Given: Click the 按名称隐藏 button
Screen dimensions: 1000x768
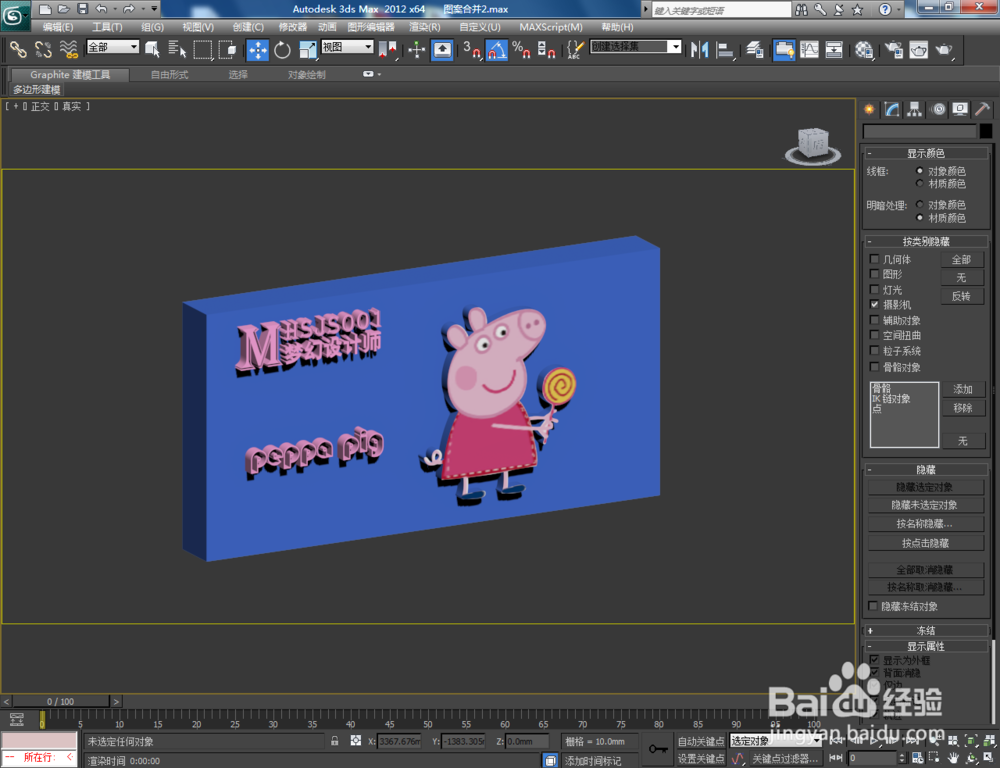Looking at the screenshot, I should click(924, 524).
